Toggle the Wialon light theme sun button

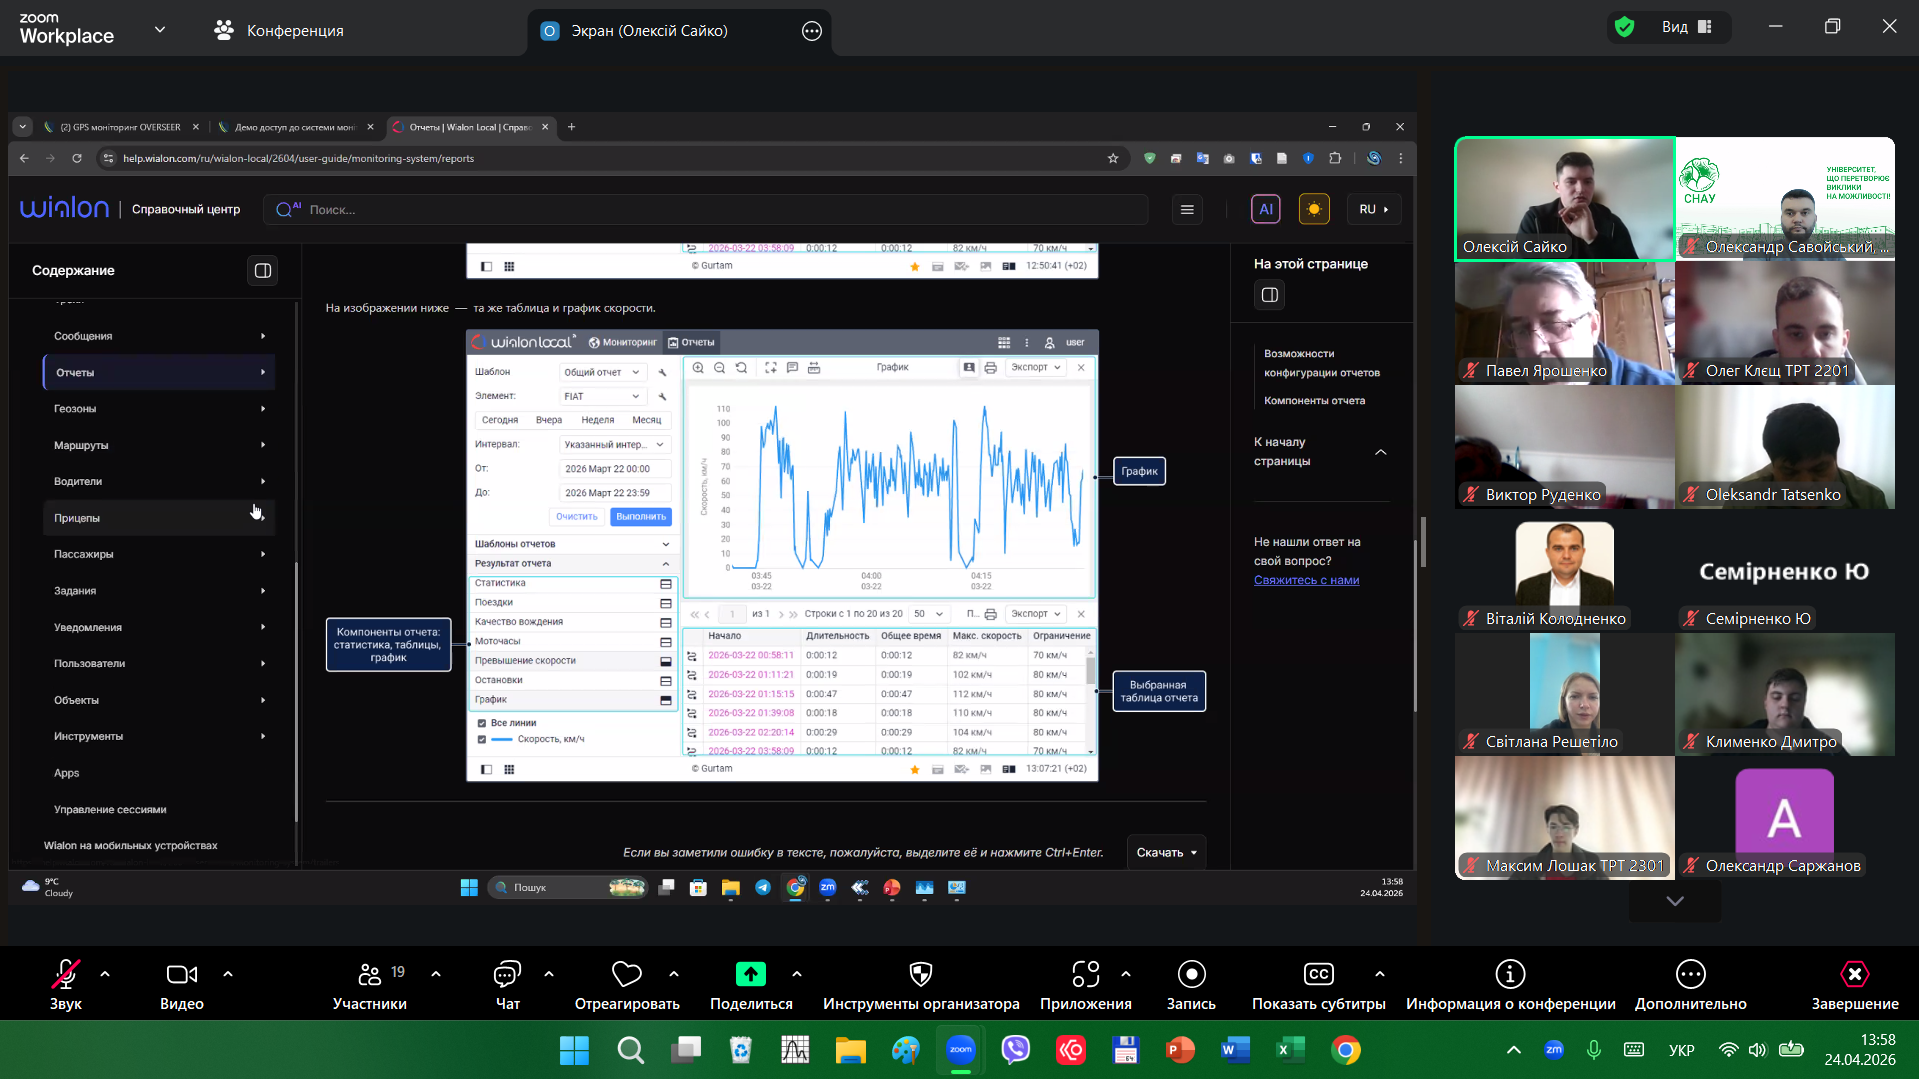point(1313,209)
